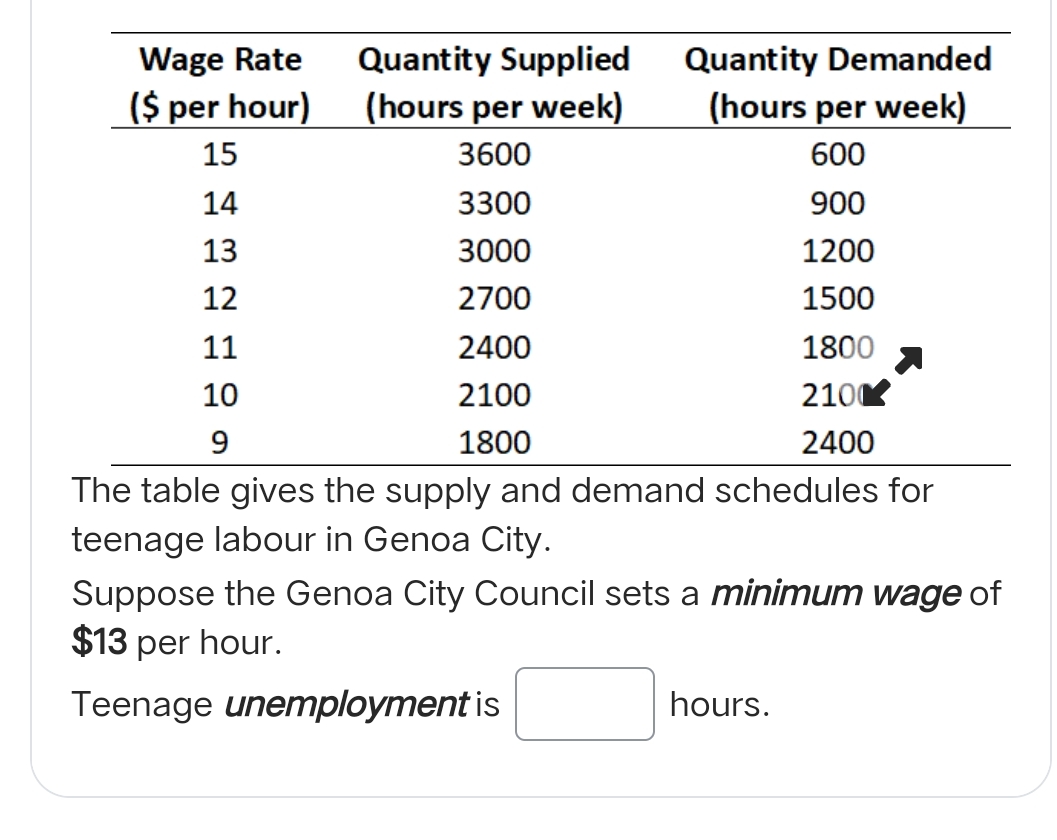Viewport: 1057px width, 840px height.
Task: Select the supplied value 3600
Action: pyautogui.click(x=494, y=154)
